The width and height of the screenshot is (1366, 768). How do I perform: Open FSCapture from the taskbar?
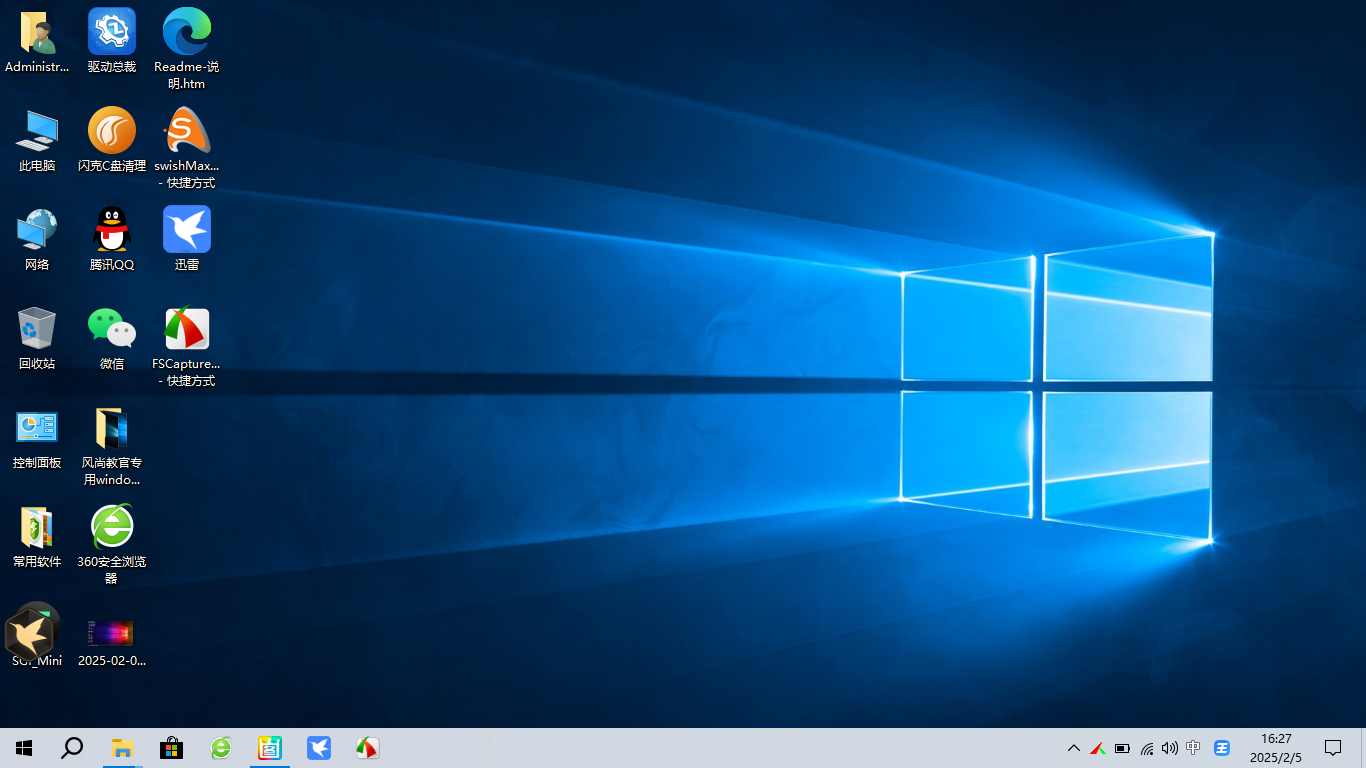(367, 748)
